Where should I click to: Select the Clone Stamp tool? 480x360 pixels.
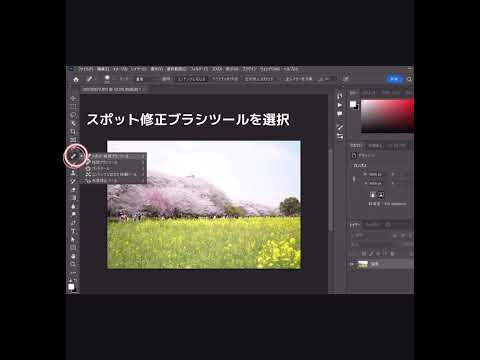tap(73, 173)
